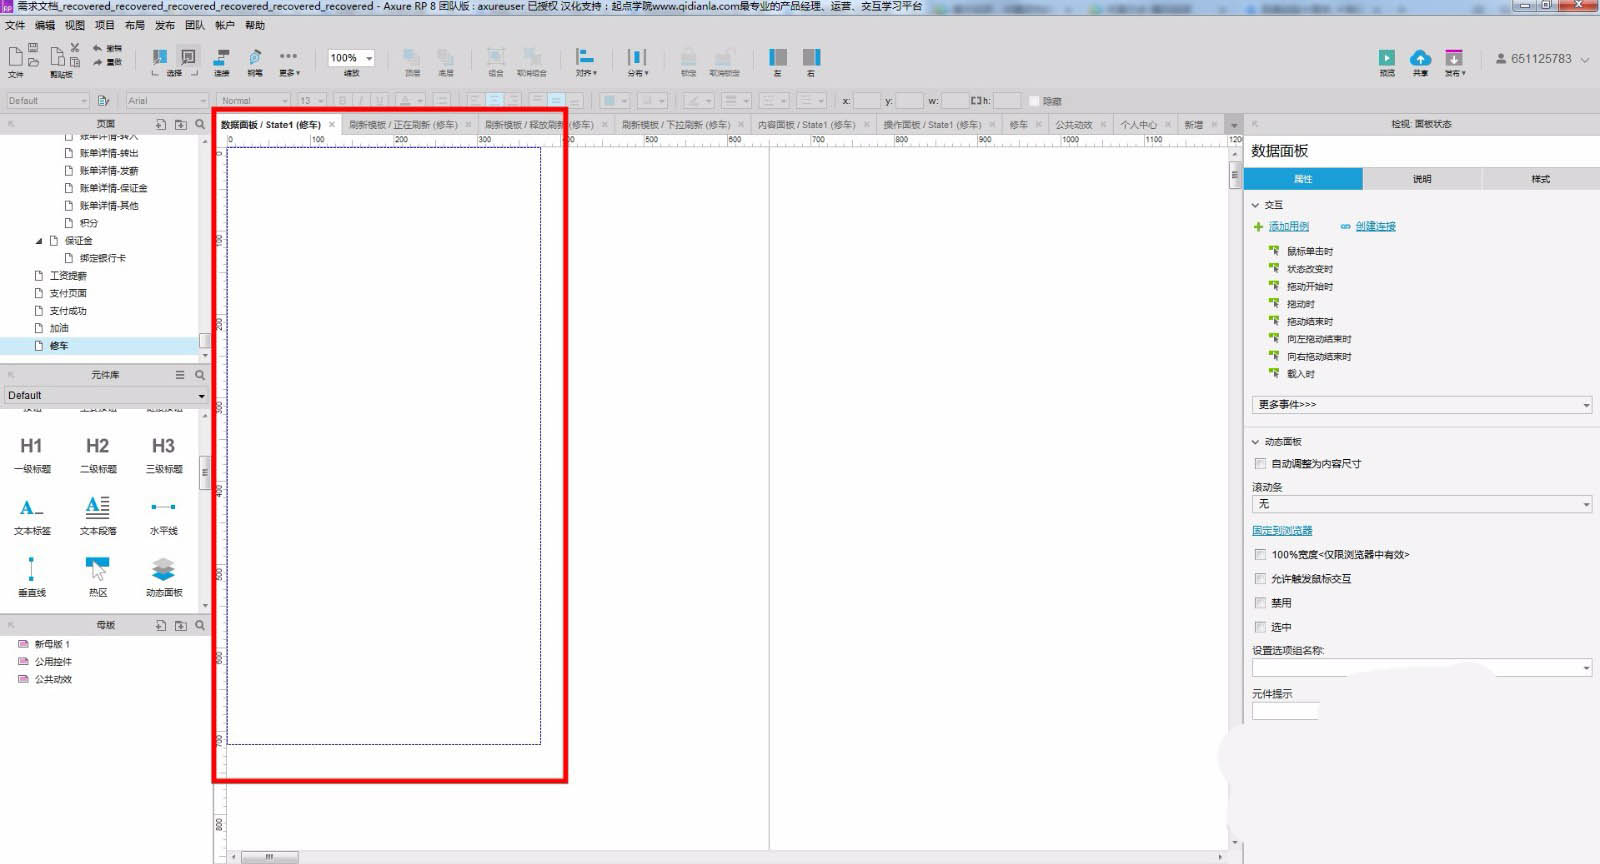Screen dimensions: 1600x864
Task: Open the Default widget library dropdown
Action: coord(104,395)
